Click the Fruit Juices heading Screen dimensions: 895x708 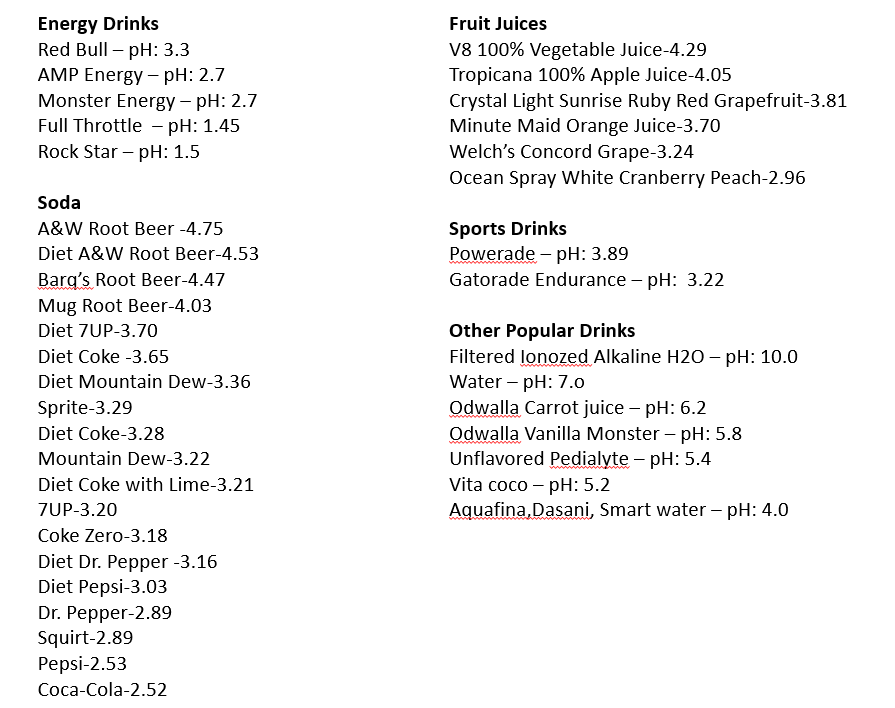click(498, 24)
